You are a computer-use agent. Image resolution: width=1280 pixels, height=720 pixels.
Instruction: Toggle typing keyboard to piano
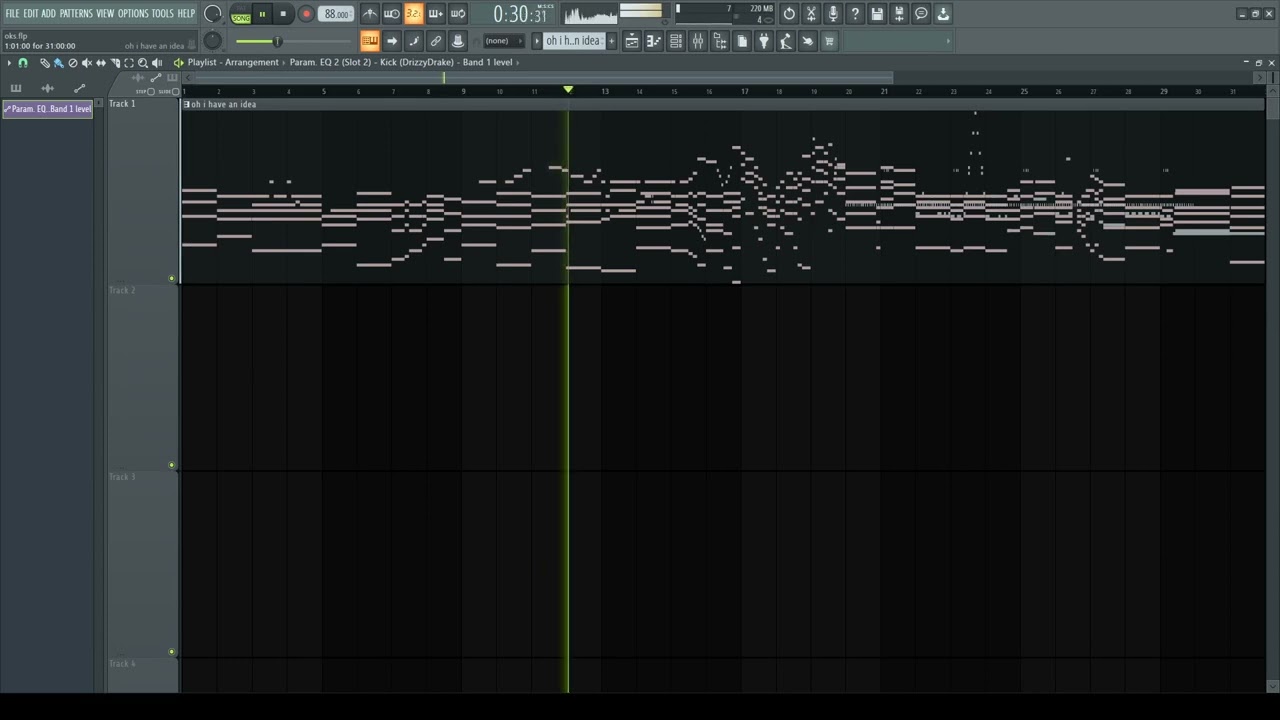tap(370, 41)
